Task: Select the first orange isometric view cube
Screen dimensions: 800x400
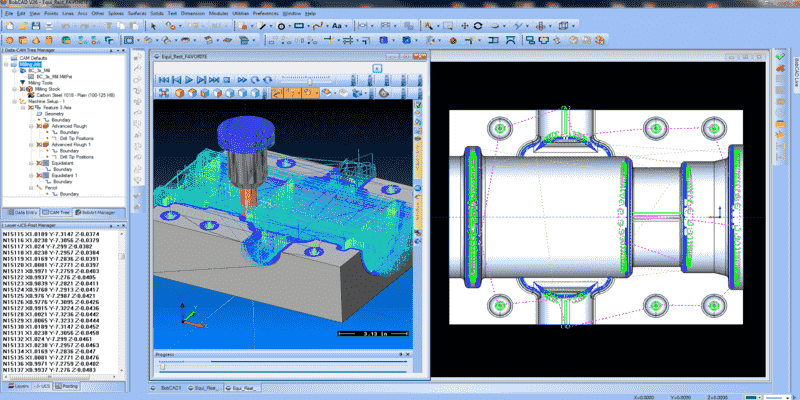Action: coord(180,93)
